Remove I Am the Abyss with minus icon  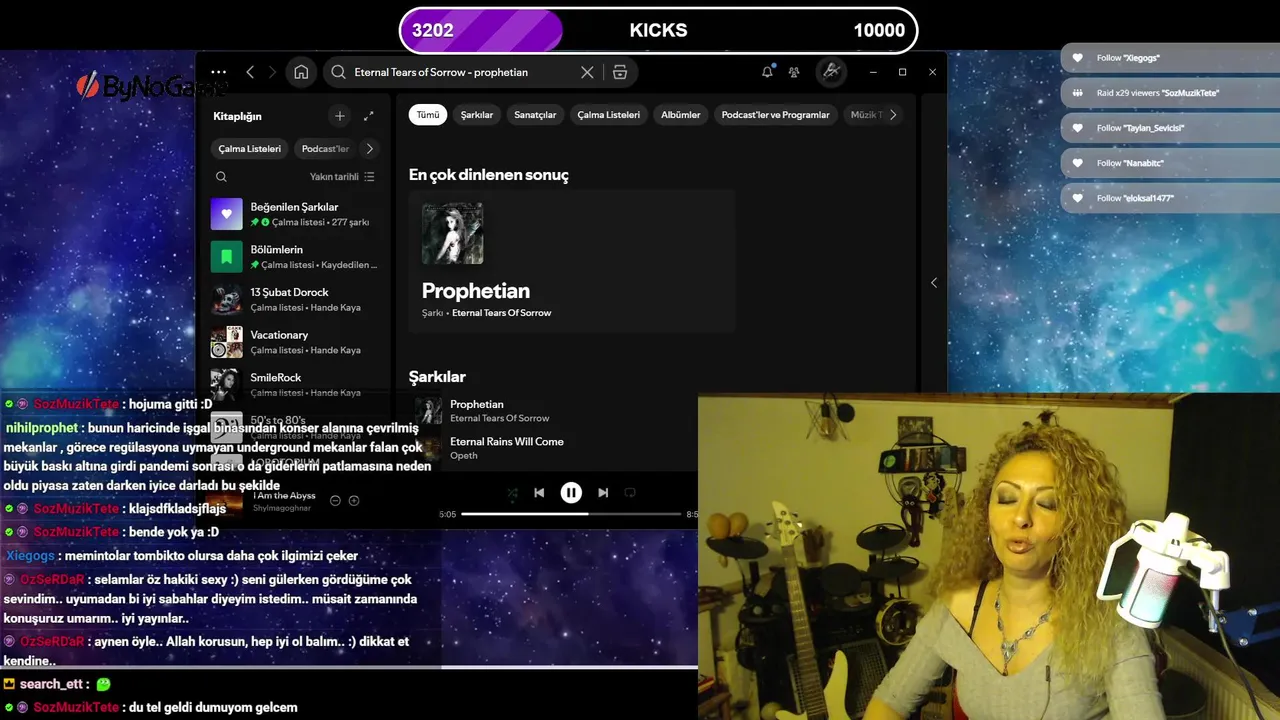pyautogui.click(x=335, y=500)
